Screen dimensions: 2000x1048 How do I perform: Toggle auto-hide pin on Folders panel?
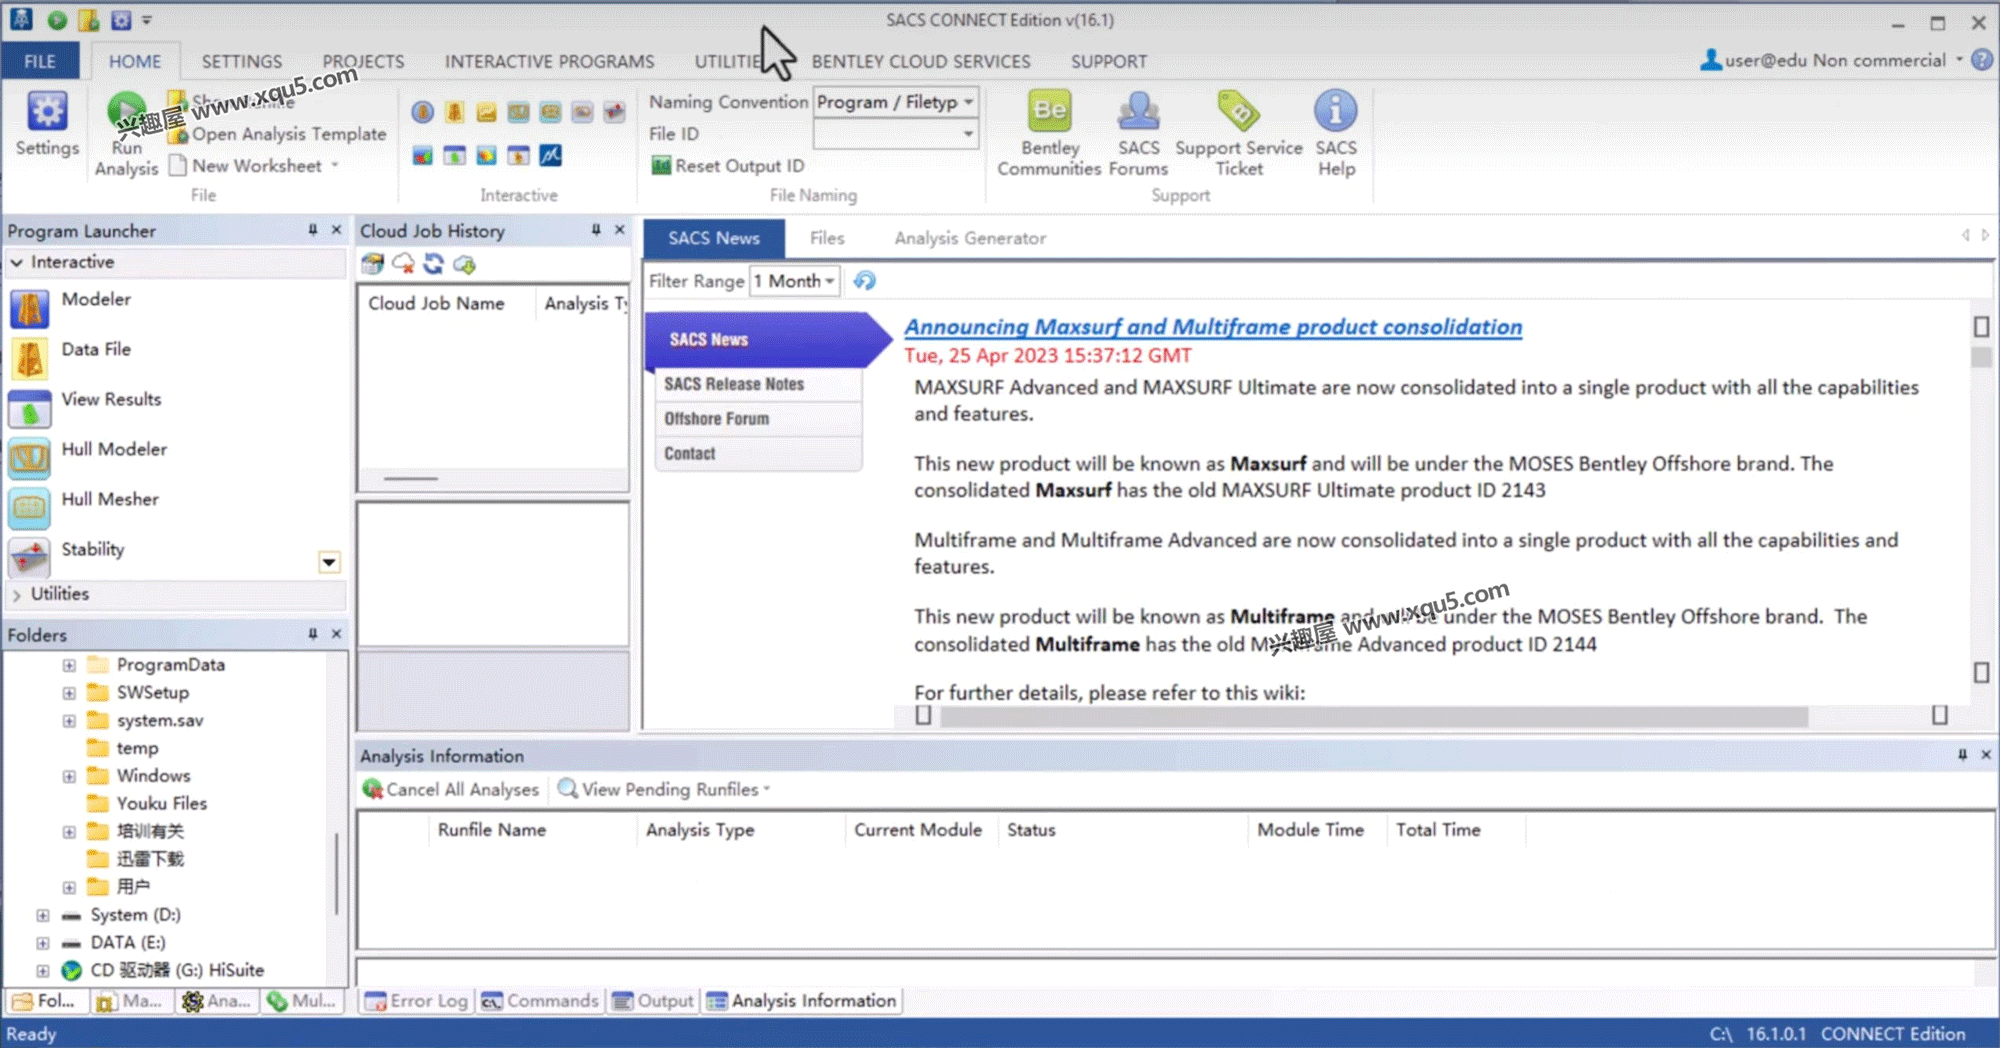pyautogui.click(x=313, y=634)
